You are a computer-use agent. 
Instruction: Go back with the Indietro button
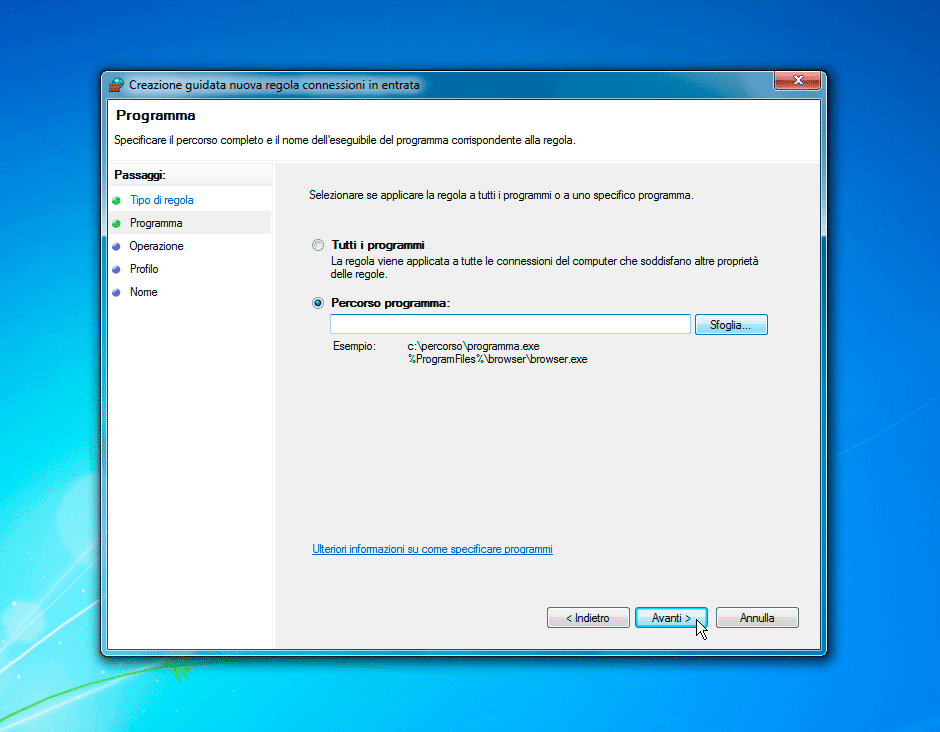tap(588, 617)
